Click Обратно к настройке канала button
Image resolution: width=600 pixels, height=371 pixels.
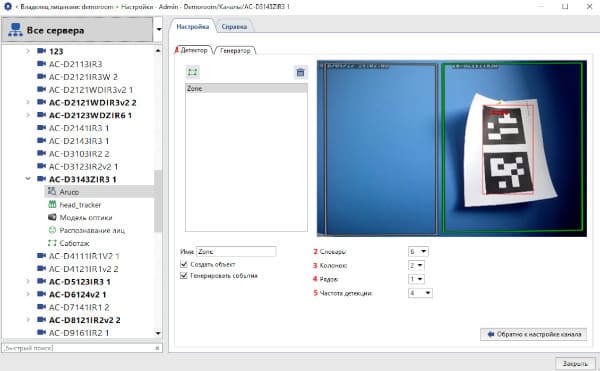pyautogui.click(x=533, y=334)
